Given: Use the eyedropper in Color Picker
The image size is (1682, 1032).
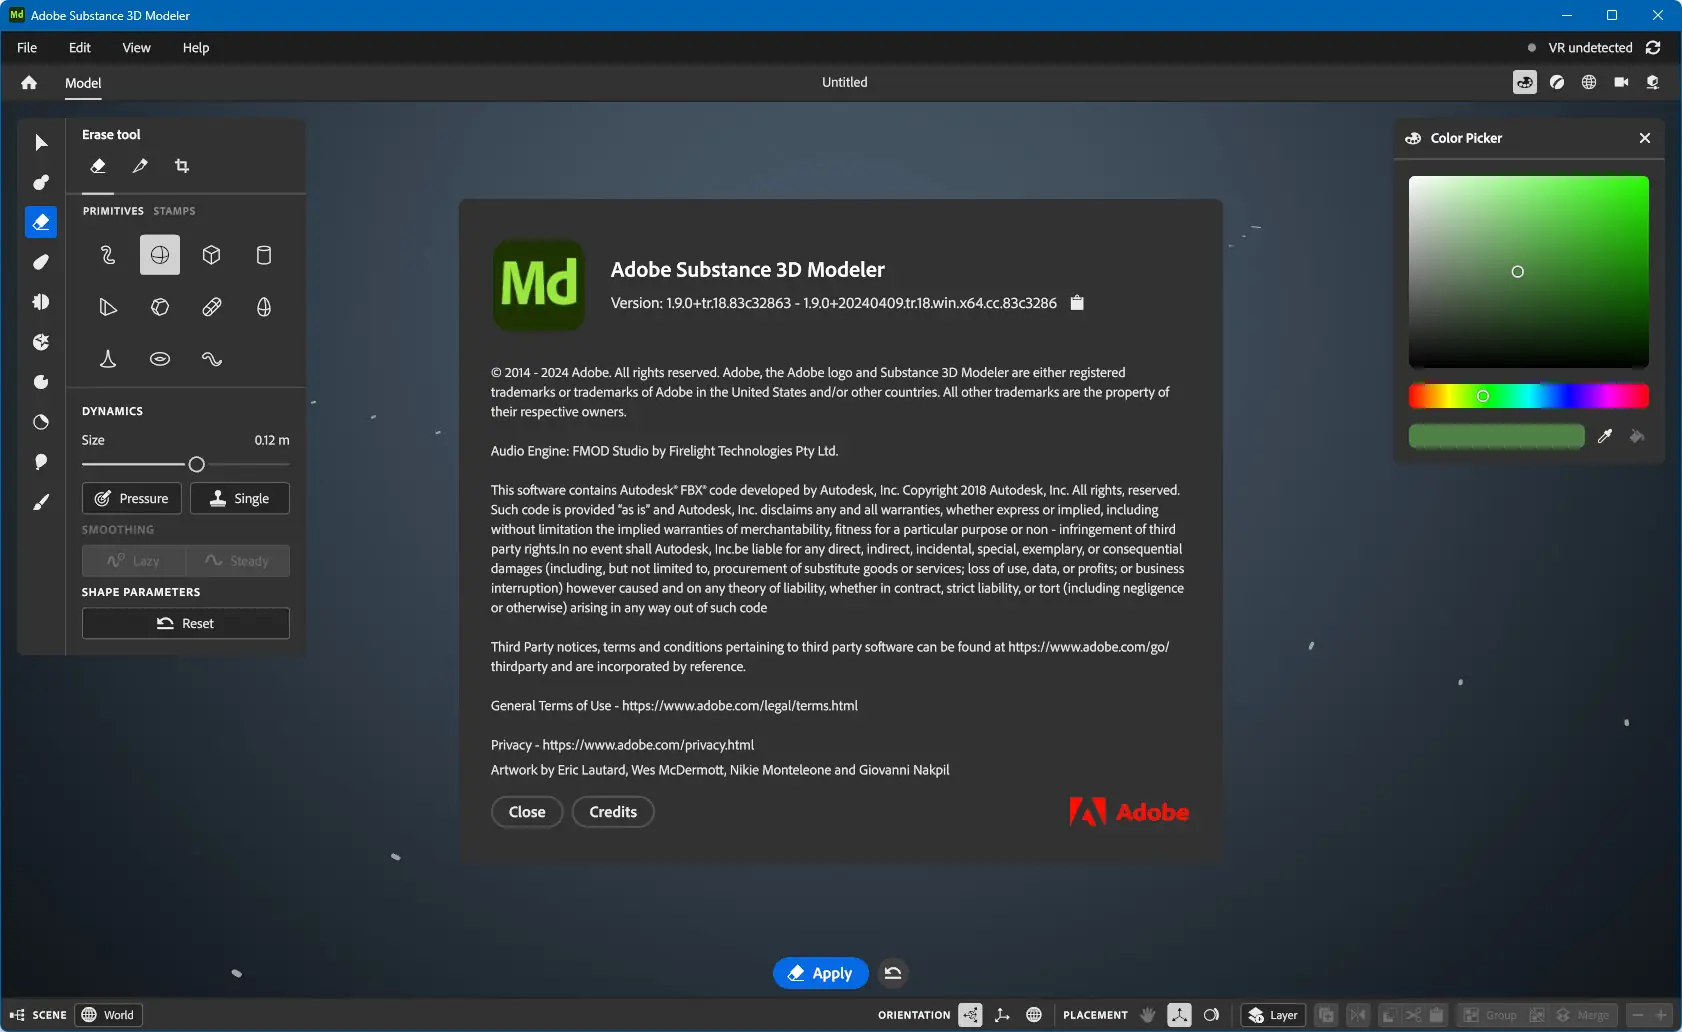Looking at the screenshot, I should tap(1605, 436).
